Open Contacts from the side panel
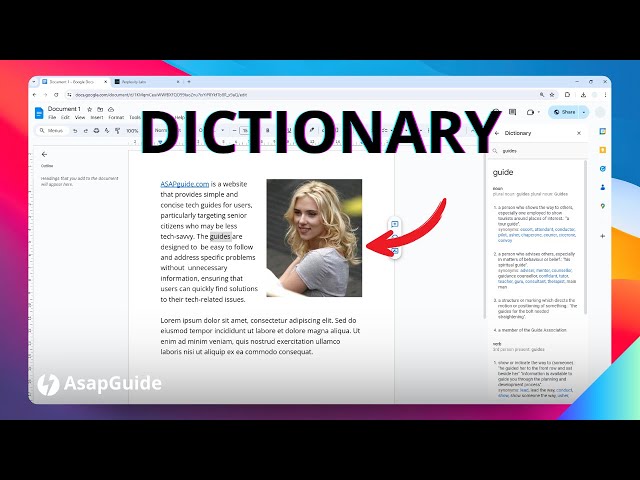The height and width of the screenshot is (480, 640). pyautogui.click(x=603, y=187)
